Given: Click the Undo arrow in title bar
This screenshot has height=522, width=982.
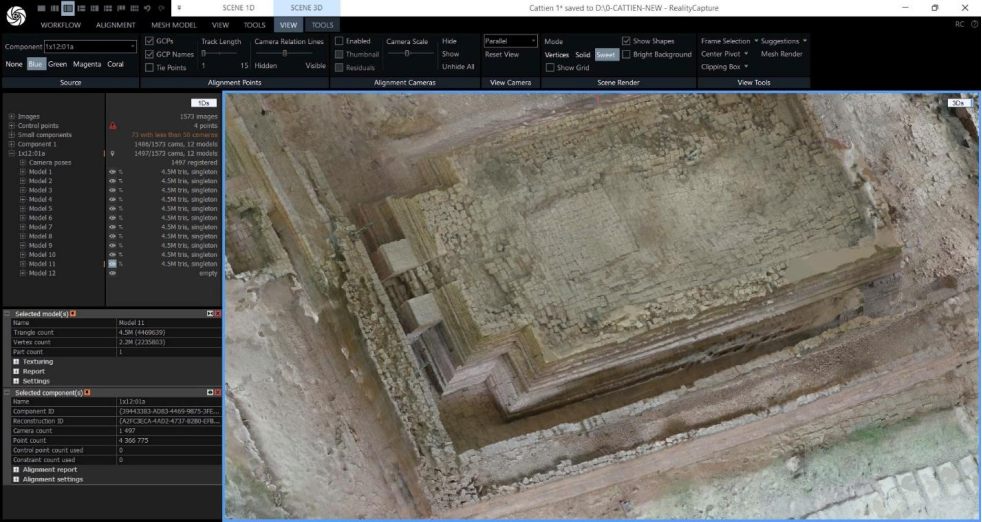Looking at the screenshot, I should tap(147, 8).
